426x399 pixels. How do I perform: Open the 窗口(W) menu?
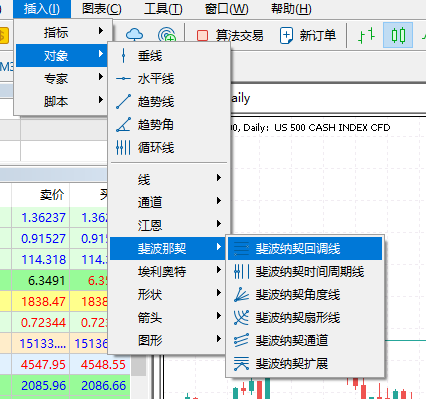pos(226,9)
